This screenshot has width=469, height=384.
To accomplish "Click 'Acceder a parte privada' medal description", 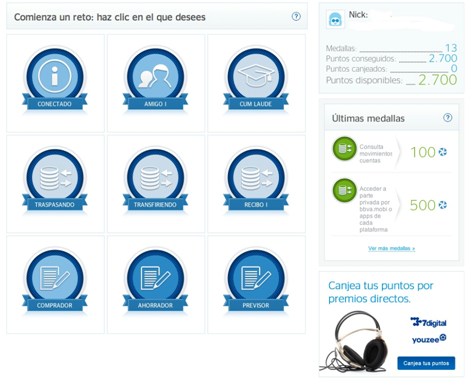I will [376, 209].
